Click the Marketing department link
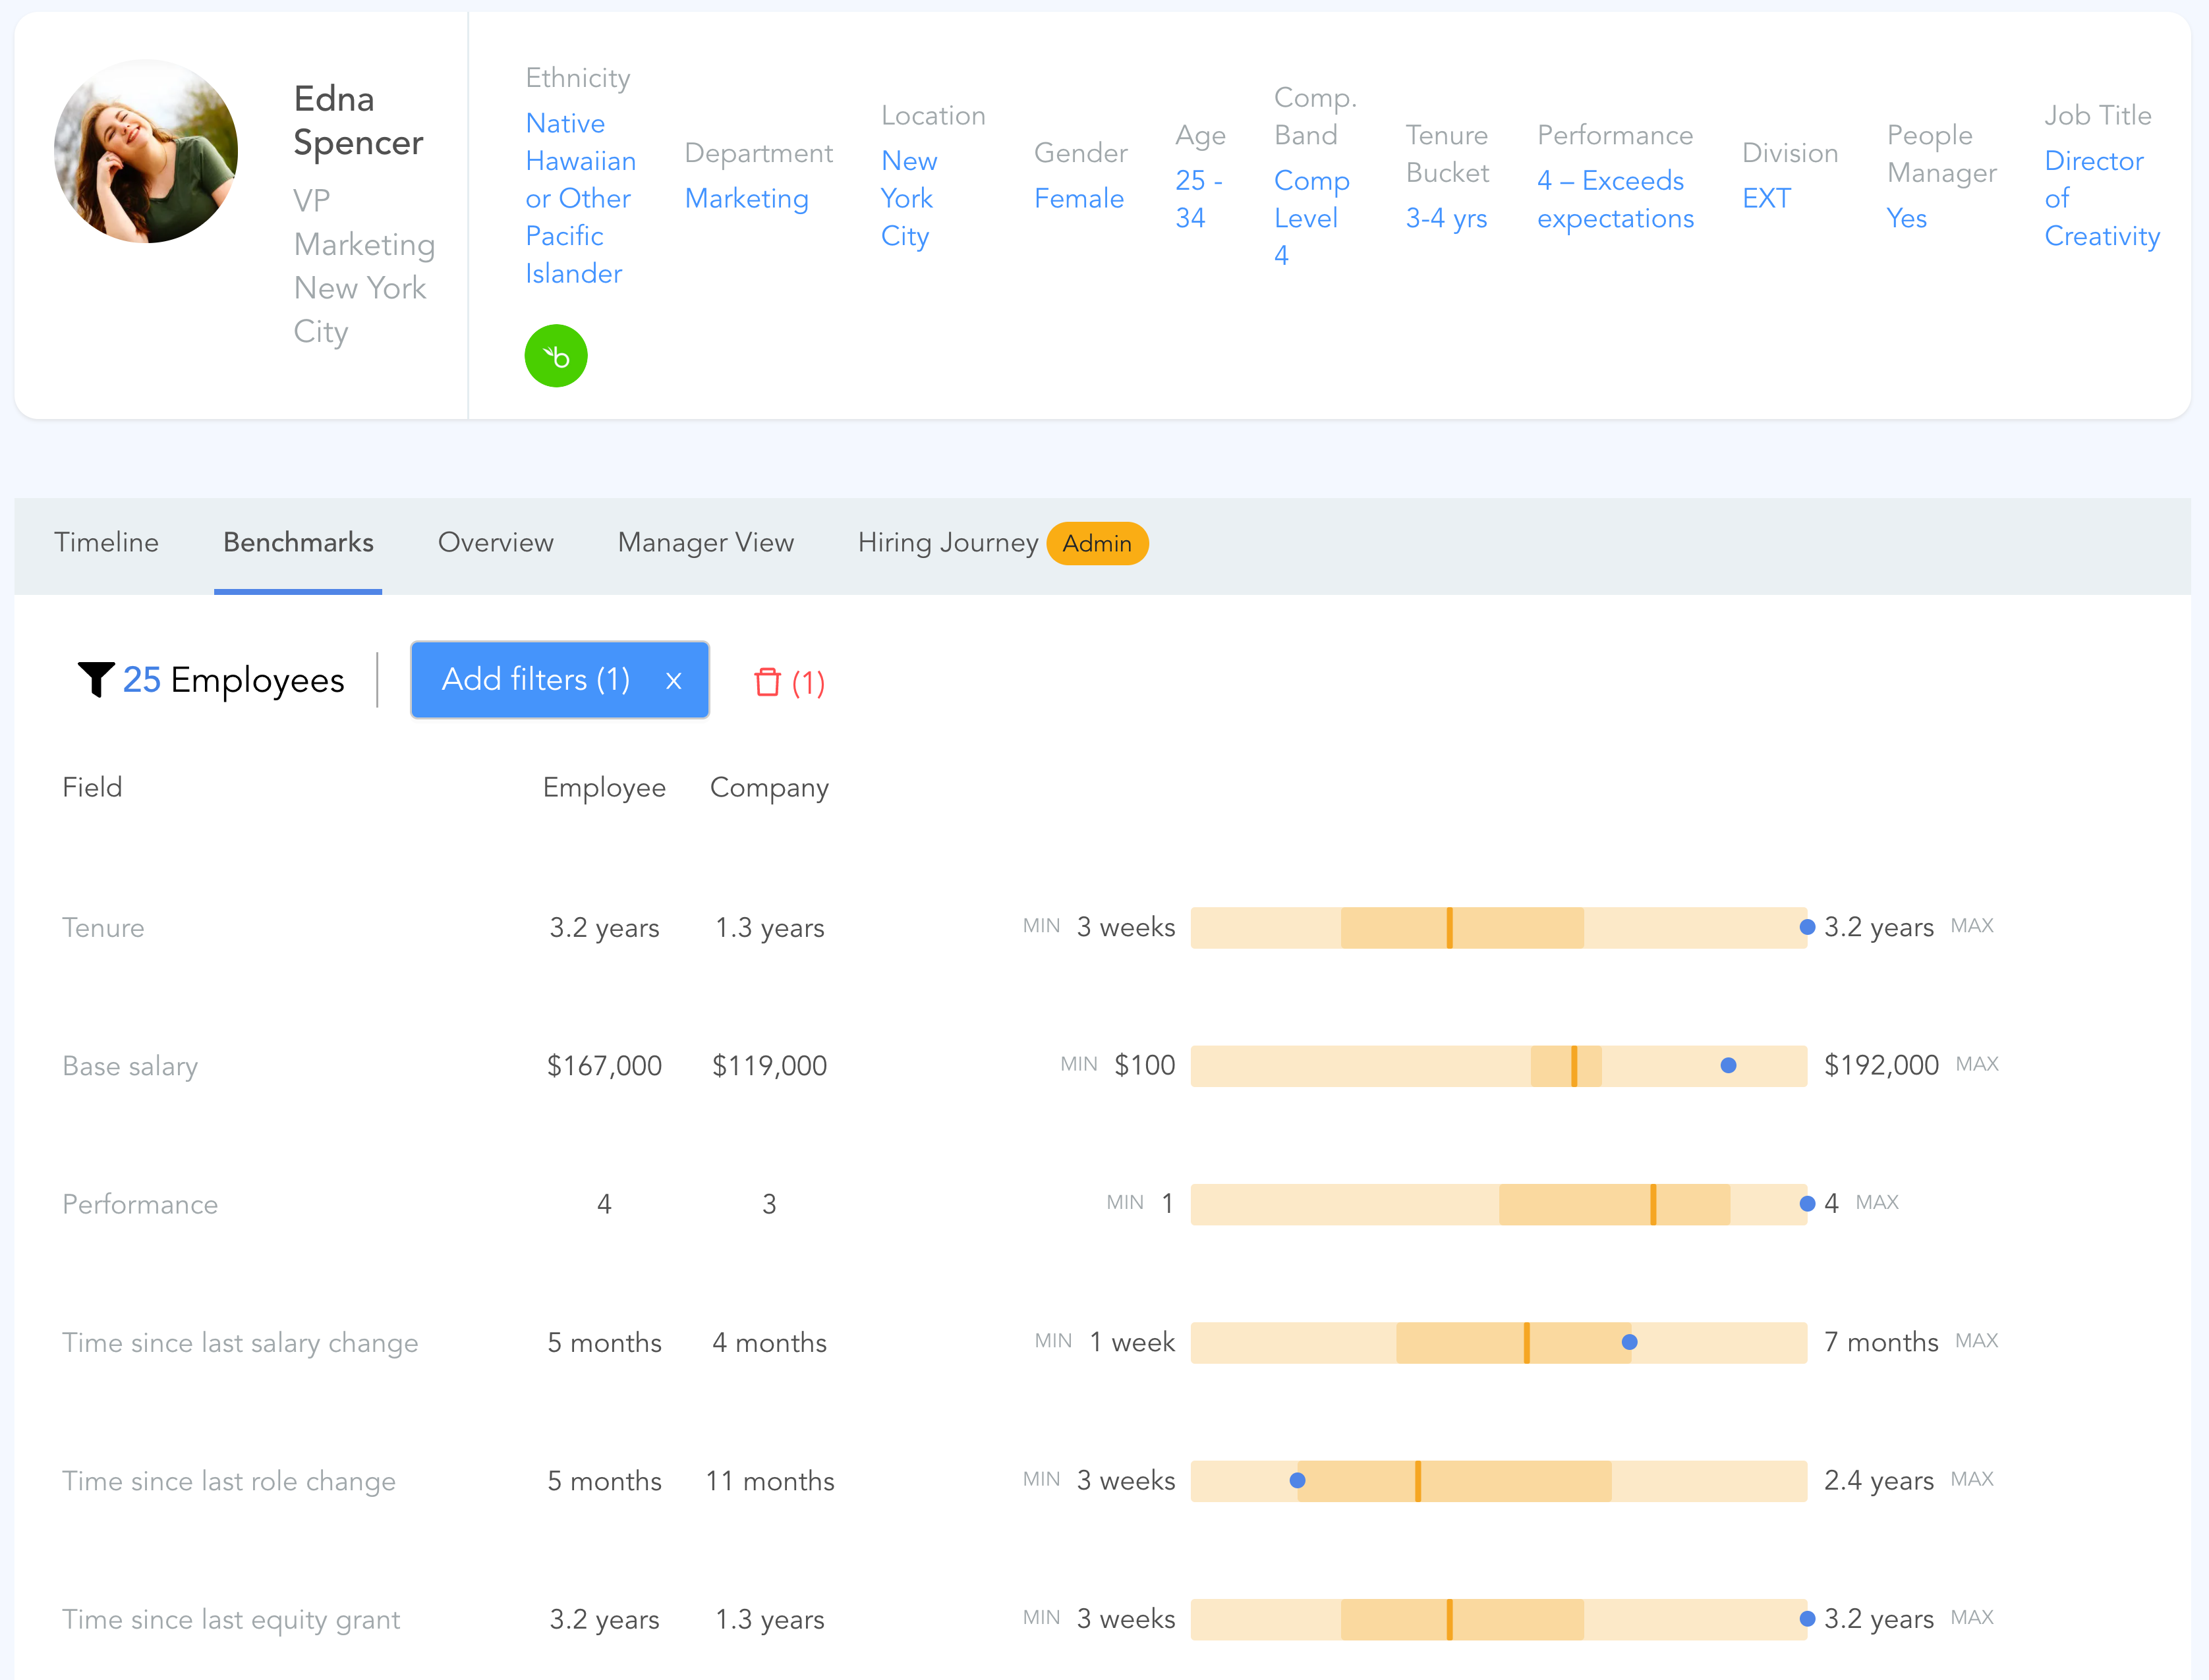 (746, 198)
